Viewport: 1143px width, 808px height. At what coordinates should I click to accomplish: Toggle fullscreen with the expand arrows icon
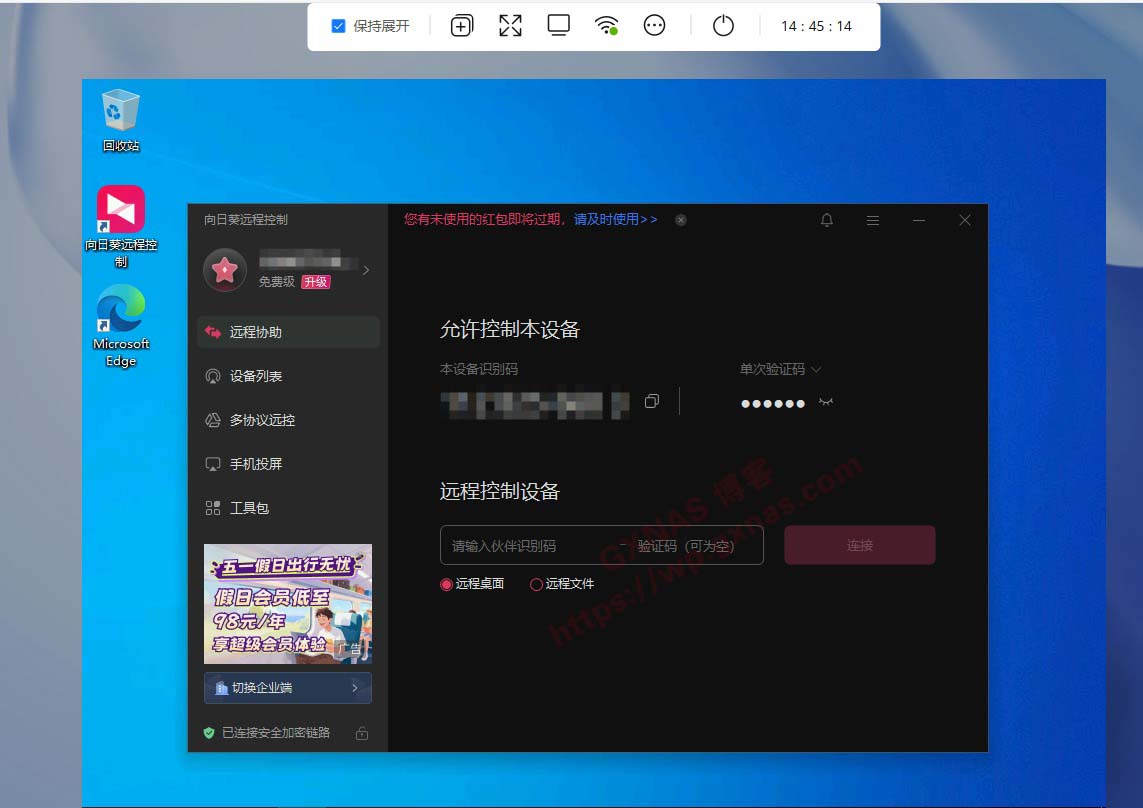coord(510,26)
